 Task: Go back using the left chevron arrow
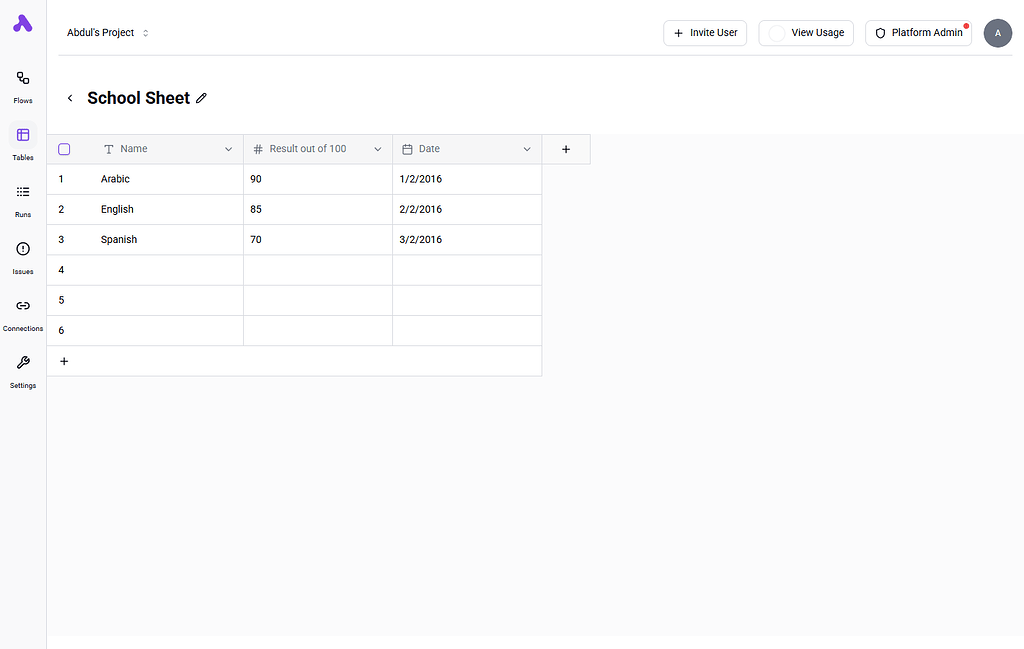tap(69, 98)
